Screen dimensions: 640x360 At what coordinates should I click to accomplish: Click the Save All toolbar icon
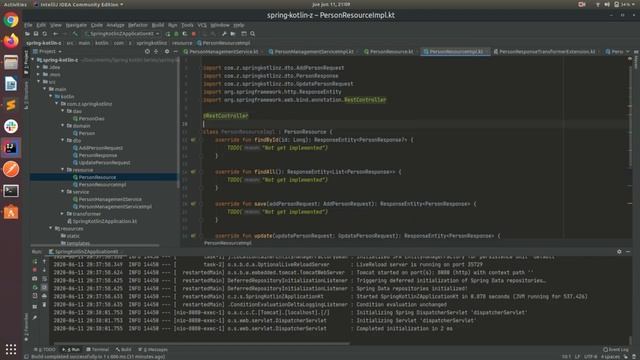click(x=36, y=34)
